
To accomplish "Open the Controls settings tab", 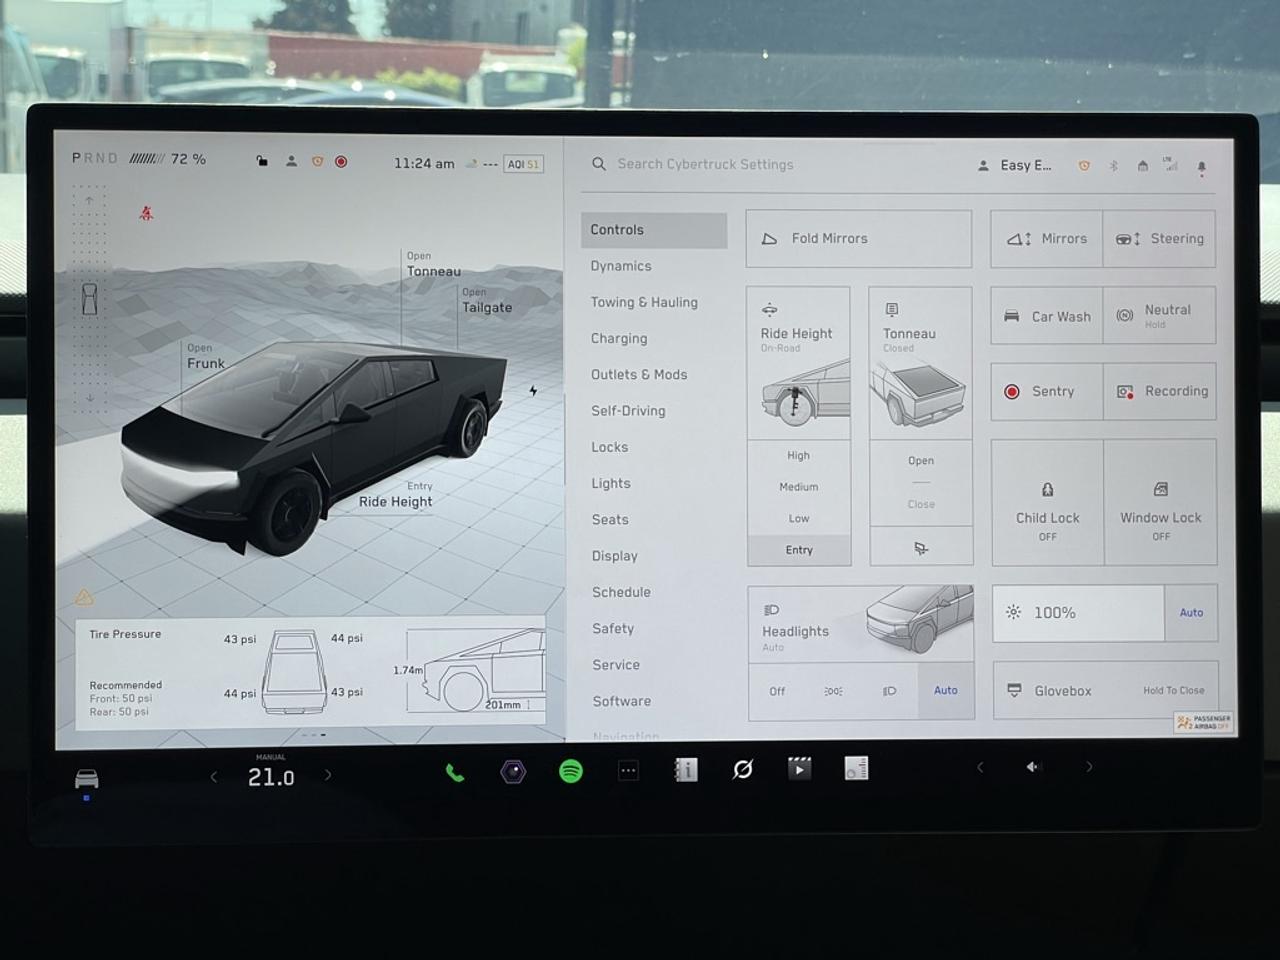I will pos(654,230).
